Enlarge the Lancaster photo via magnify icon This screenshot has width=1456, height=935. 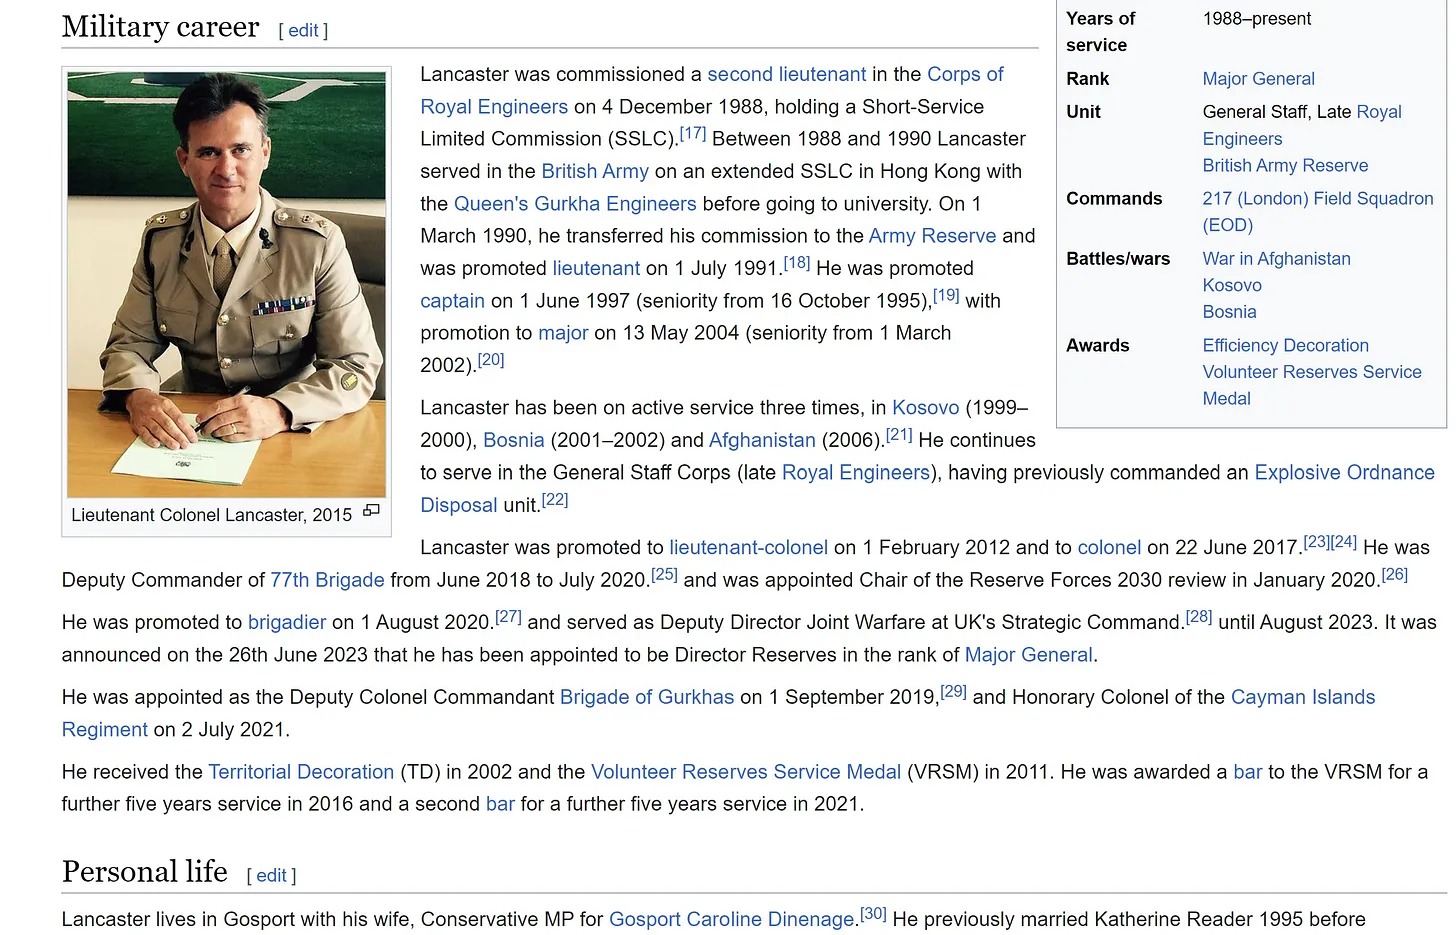click(371, 511)
